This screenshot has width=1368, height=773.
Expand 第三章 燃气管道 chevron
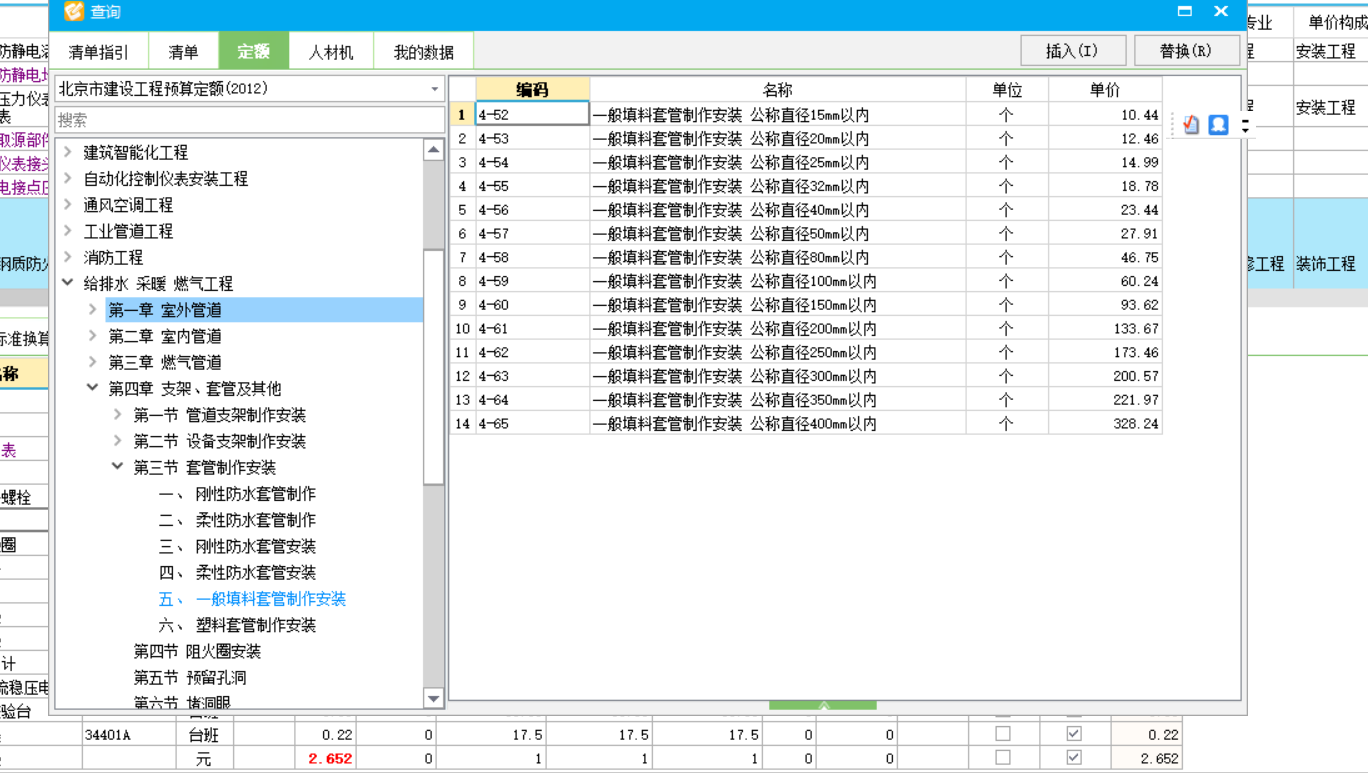93,362
